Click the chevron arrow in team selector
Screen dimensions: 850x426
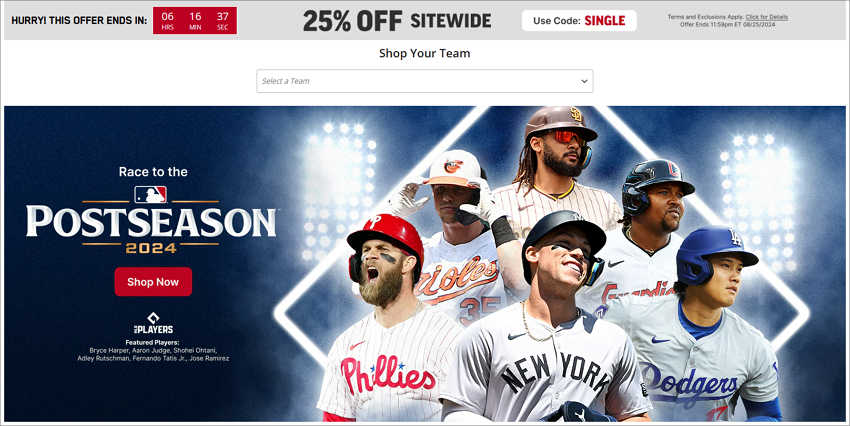tap(584, 81)
